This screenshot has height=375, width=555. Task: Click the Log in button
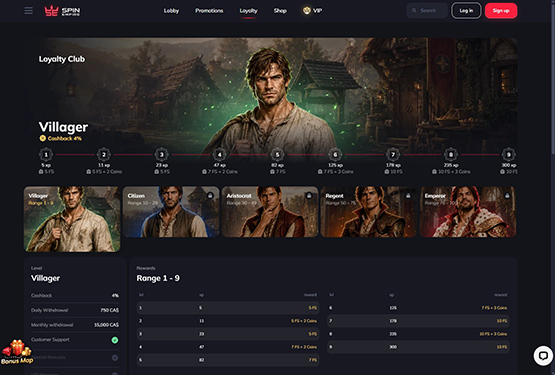point(466,11)
